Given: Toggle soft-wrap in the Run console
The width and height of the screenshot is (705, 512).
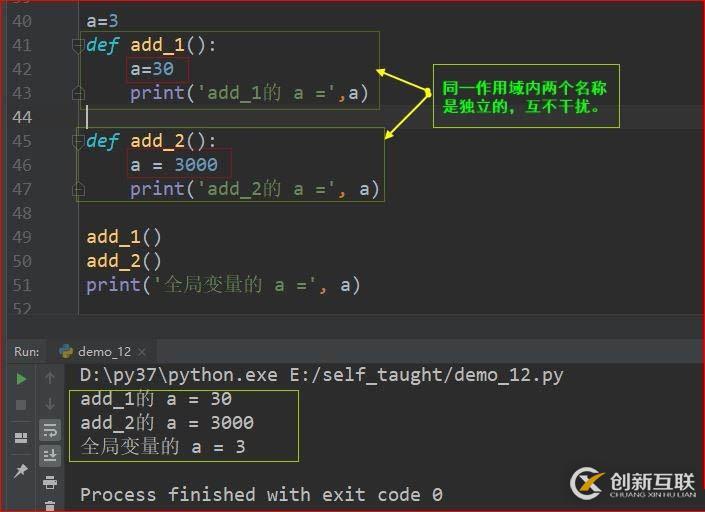Looking at the screenshot, I should tap(50, 430).
